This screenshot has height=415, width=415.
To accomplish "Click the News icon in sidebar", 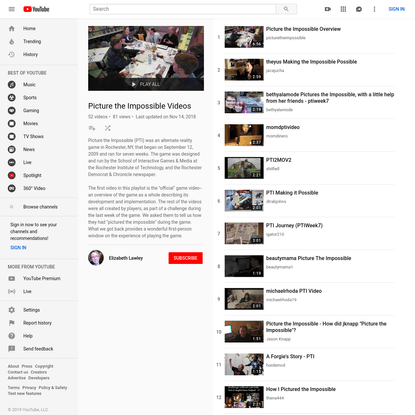I will (12, 149).
